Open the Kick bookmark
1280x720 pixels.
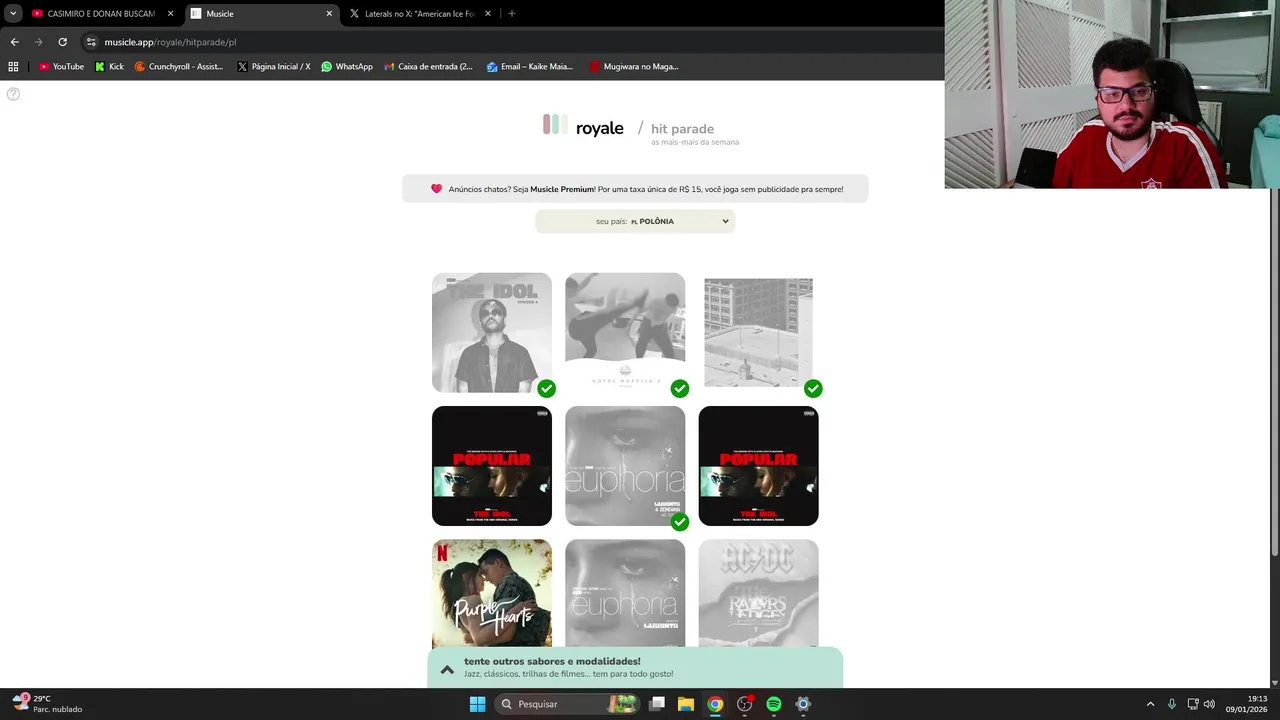pos(109,67)
